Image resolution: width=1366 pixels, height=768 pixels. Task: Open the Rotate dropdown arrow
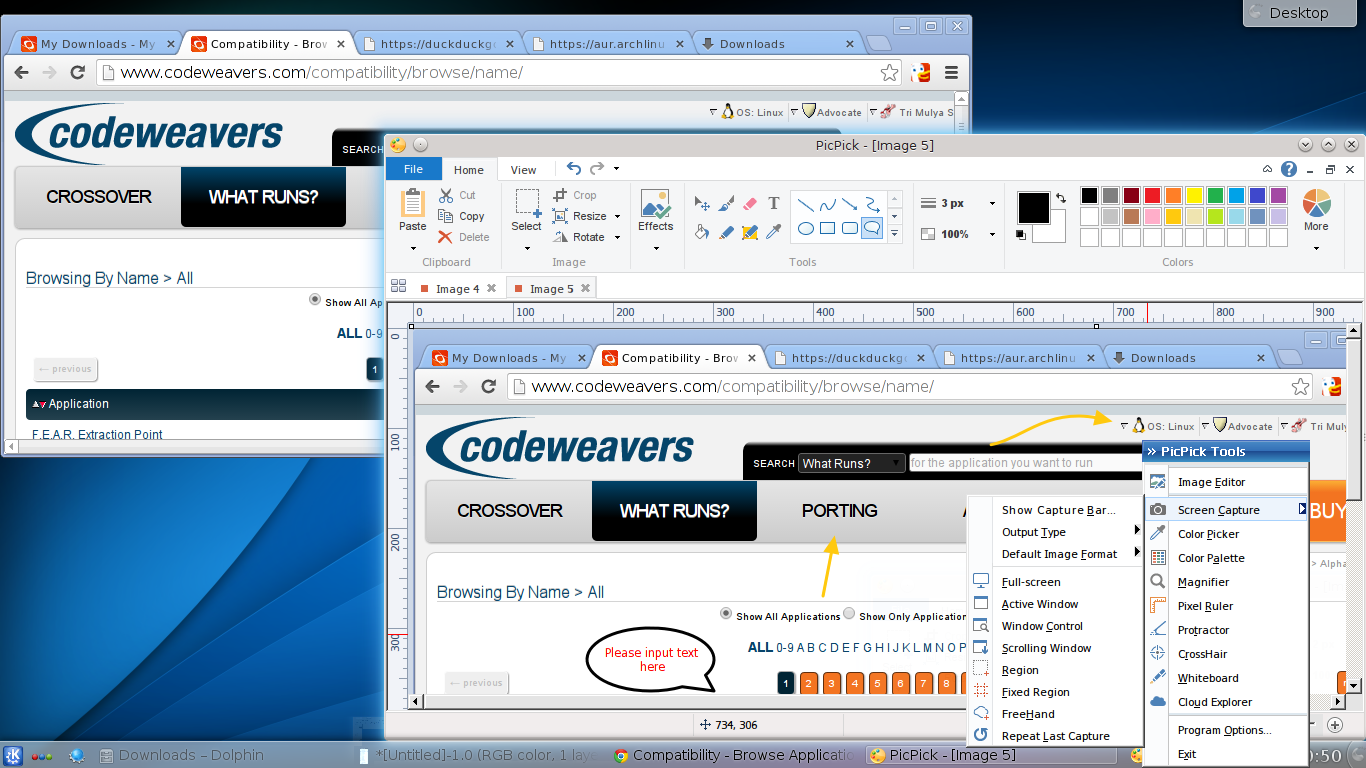point(617,237)
